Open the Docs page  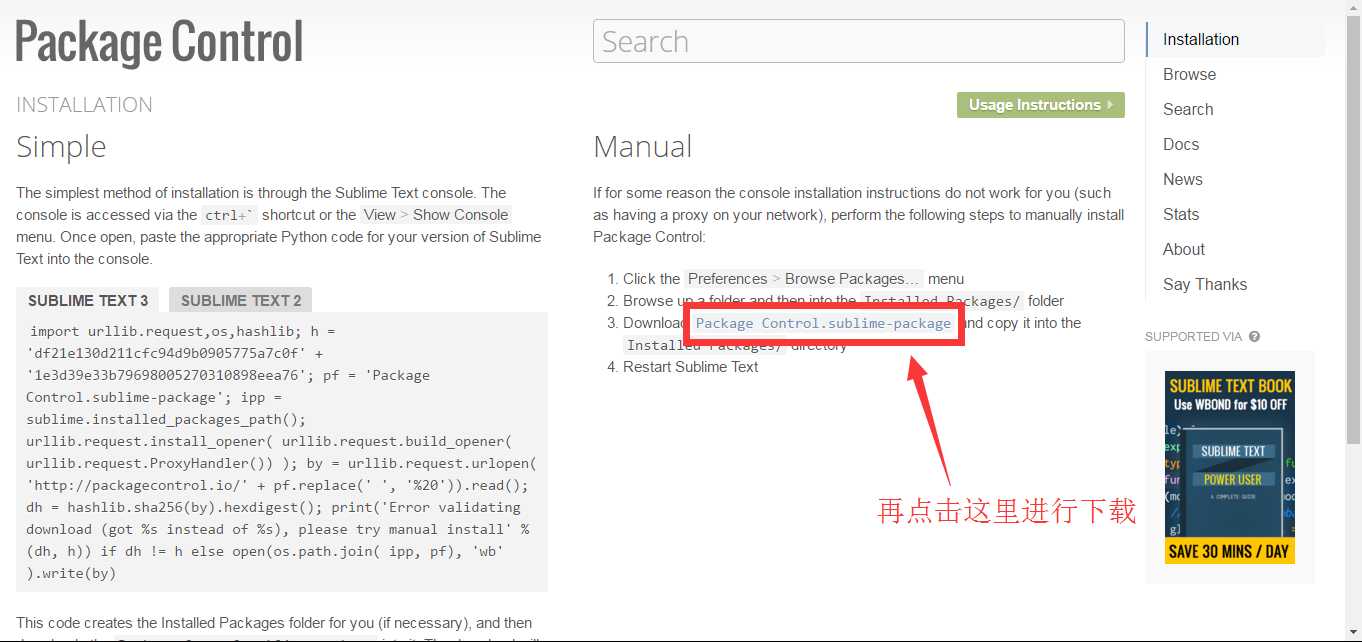click(x=1181, y=145)
